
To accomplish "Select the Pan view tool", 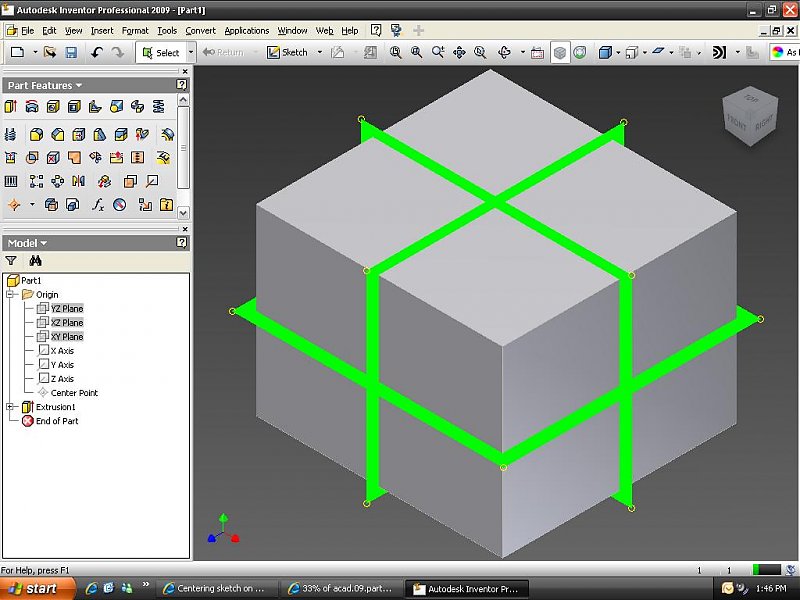I will 459,52.
